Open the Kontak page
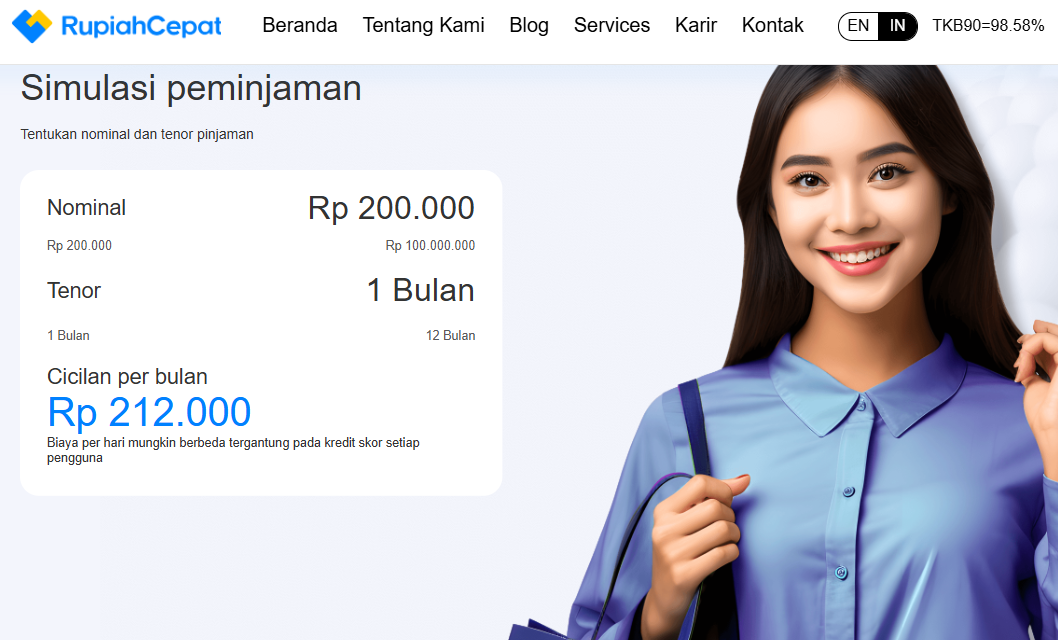The image size is (1058, 640). click(x=773, y=25)
